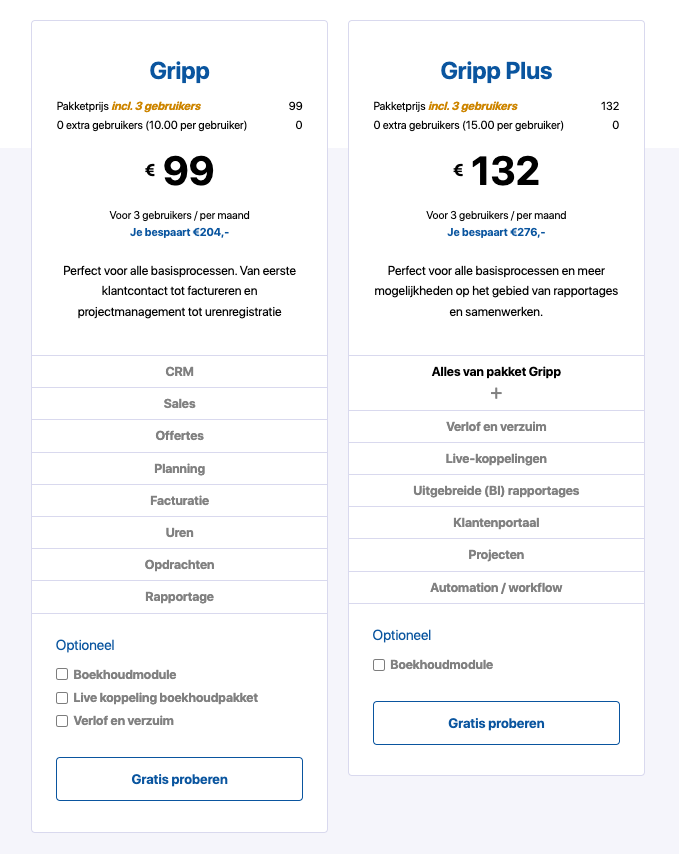Screen dimensions: 679x854
Task: Click the Planning feature row
Action: pos(179,468)
